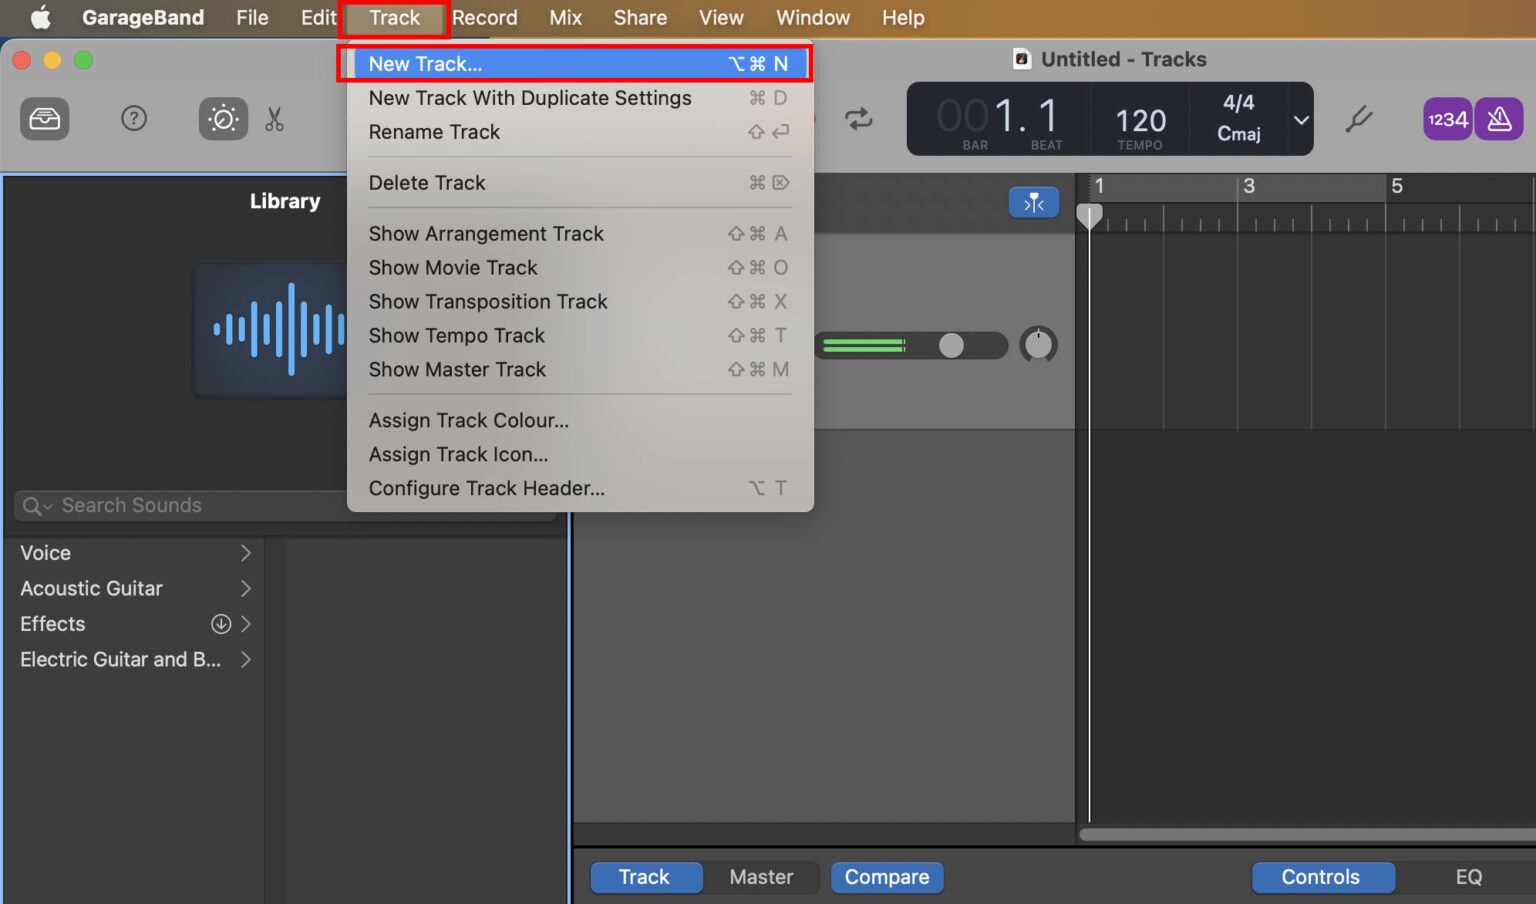Open the LCD display mode dropdown arrow

(1301, 119)
